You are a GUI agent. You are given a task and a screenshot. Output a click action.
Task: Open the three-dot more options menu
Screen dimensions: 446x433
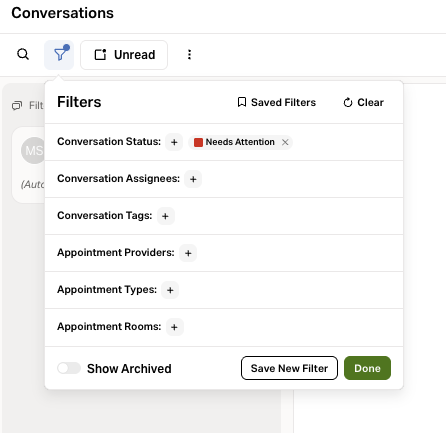(189, 55)
